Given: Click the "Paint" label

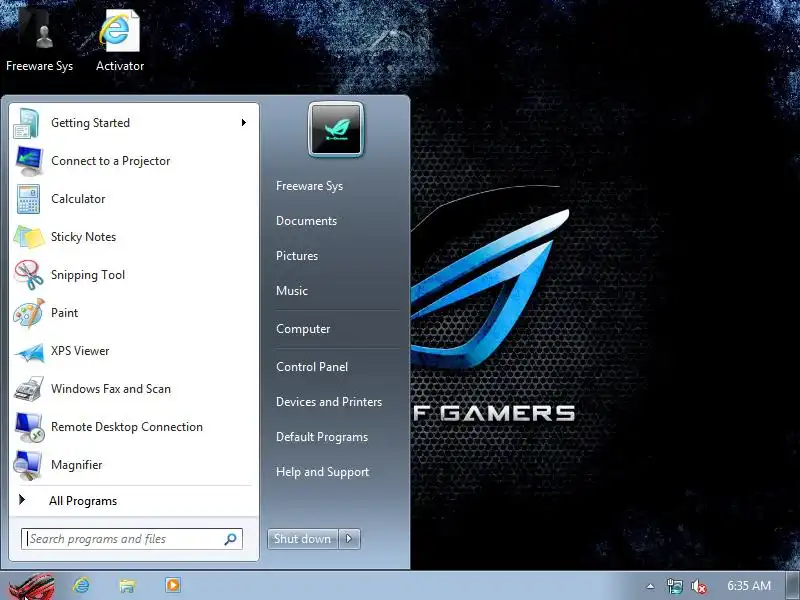Looking at the screenshot, I should click(x=64, y=313).
